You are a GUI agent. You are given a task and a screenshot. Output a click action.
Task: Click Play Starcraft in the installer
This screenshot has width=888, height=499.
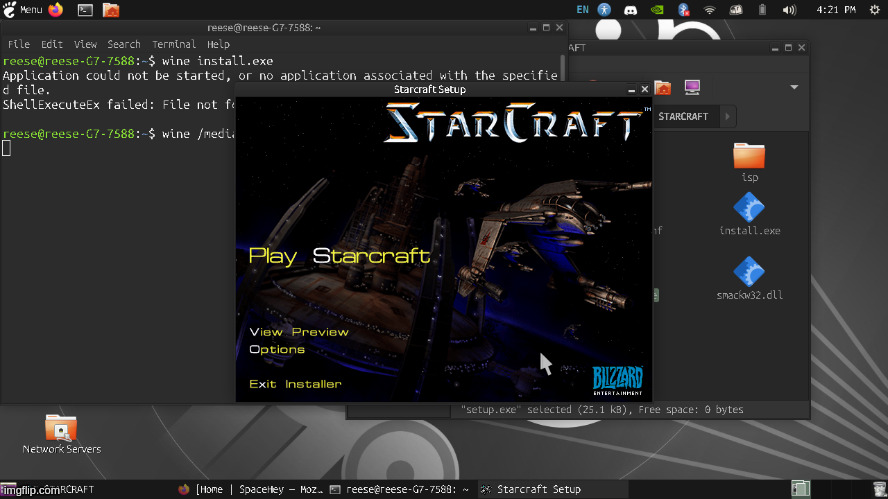pyautogui.click(x=339, y=257)
